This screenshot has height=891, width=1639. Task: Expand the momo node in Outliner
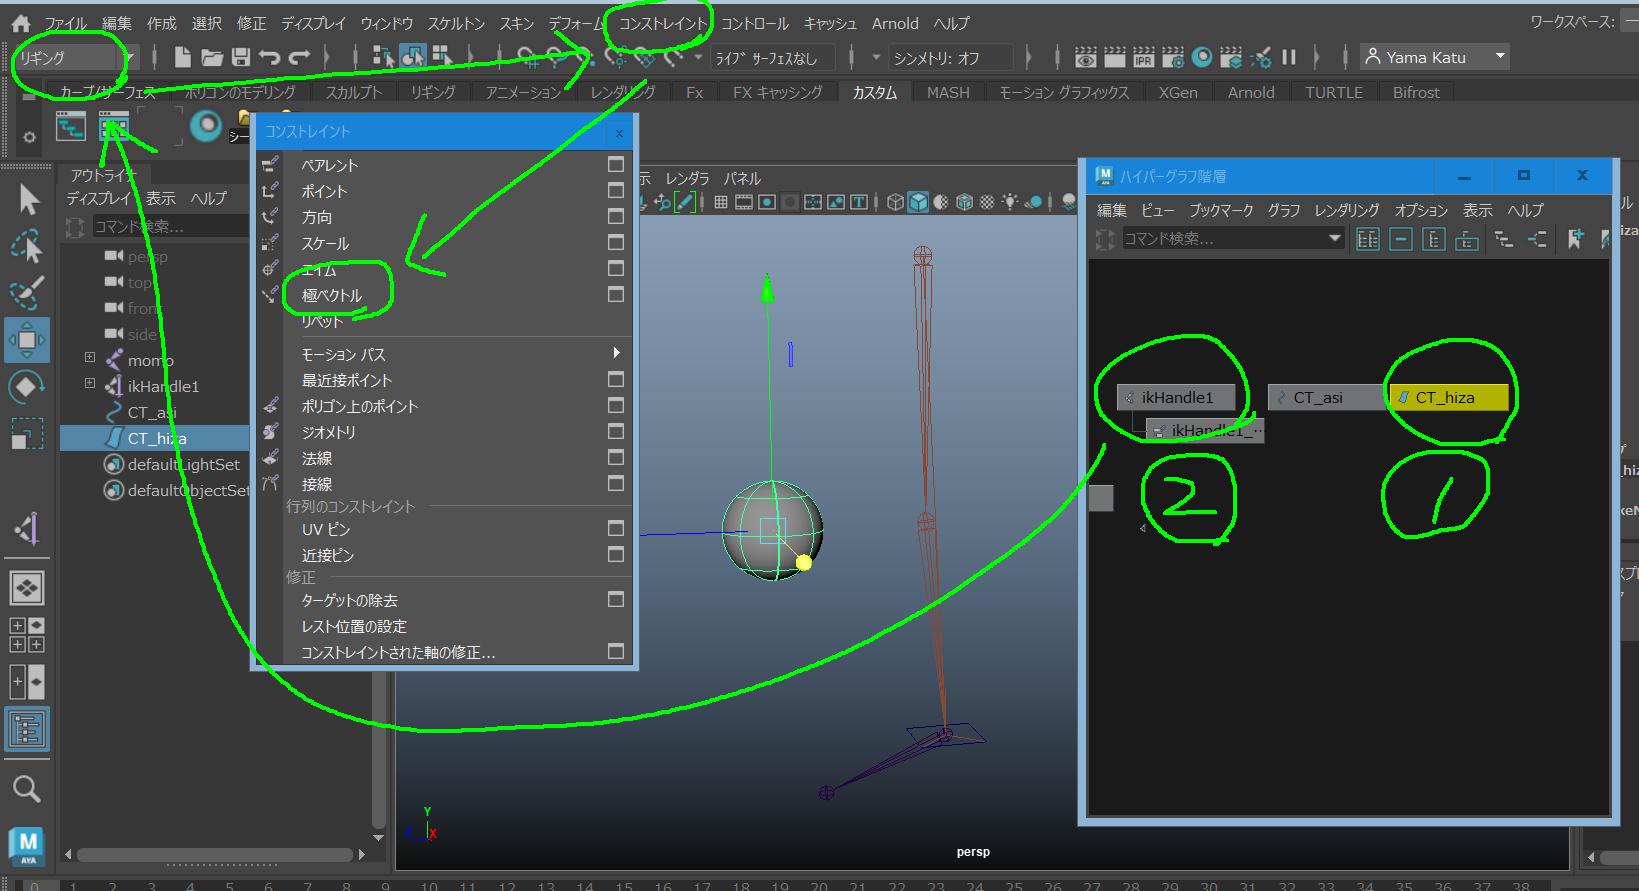90,357
